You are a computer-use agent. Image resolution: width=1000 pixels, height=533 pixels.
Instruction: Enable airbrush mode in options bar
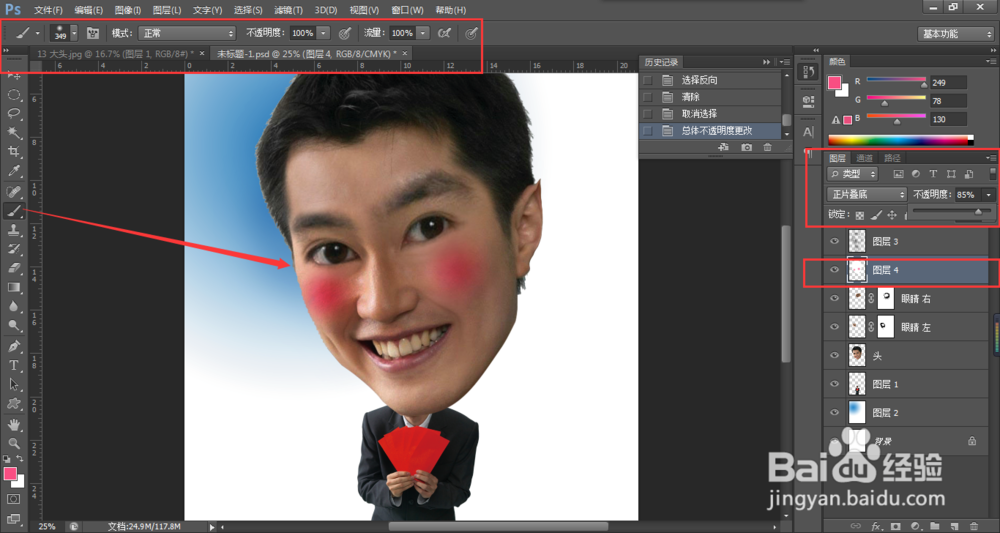point(445,33)
